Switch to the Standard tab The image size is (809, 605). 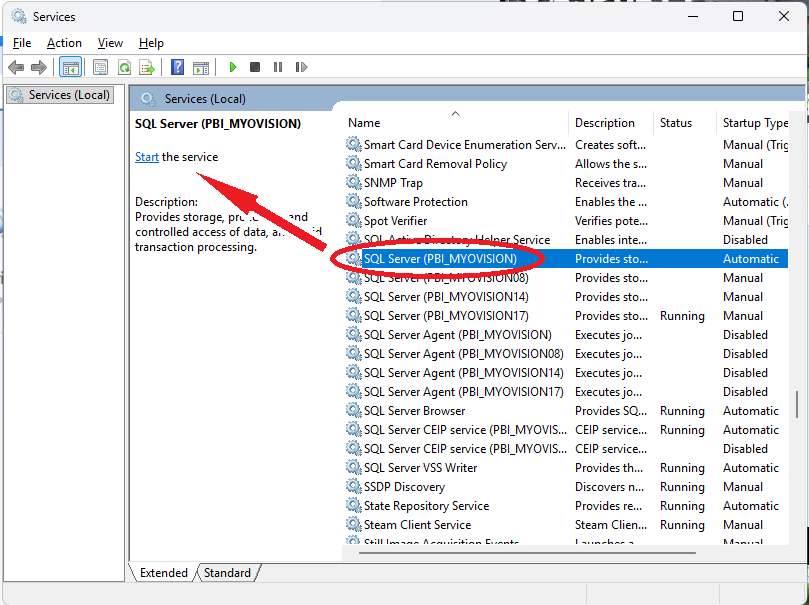coord(227,573)
